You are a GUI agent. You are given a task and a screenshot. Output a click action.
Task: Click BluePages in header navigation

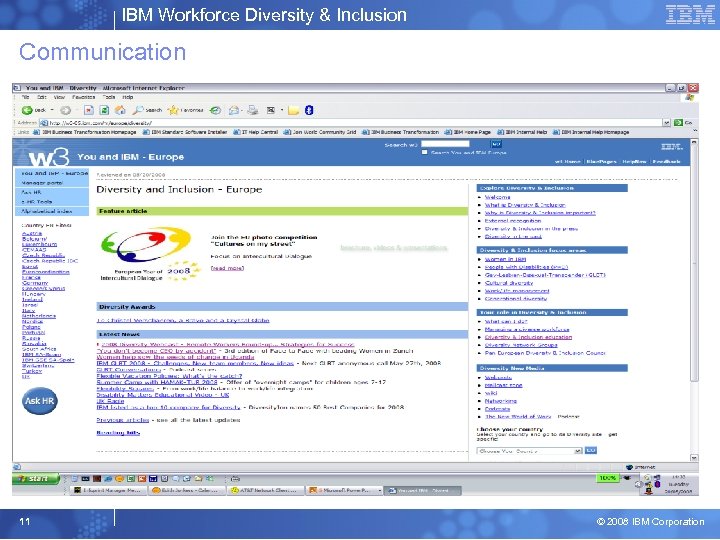(x=601, y=162)
